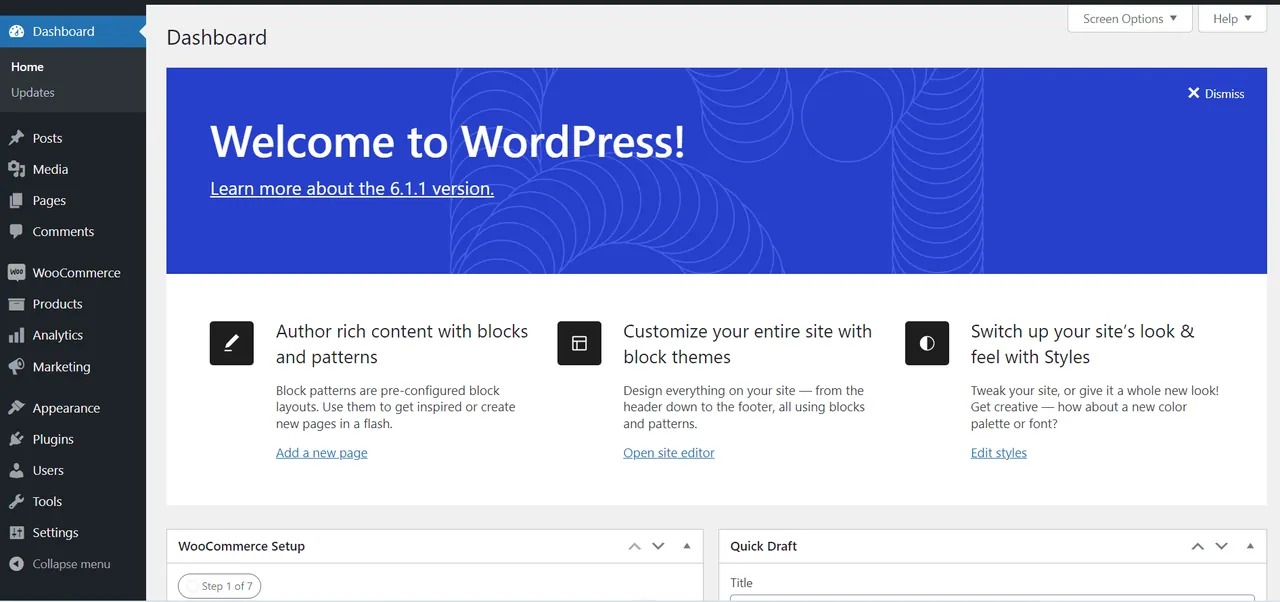The width and height of the screenshot is (1280, 602).
Task: Click the Add a new page link
Action: 322,453
